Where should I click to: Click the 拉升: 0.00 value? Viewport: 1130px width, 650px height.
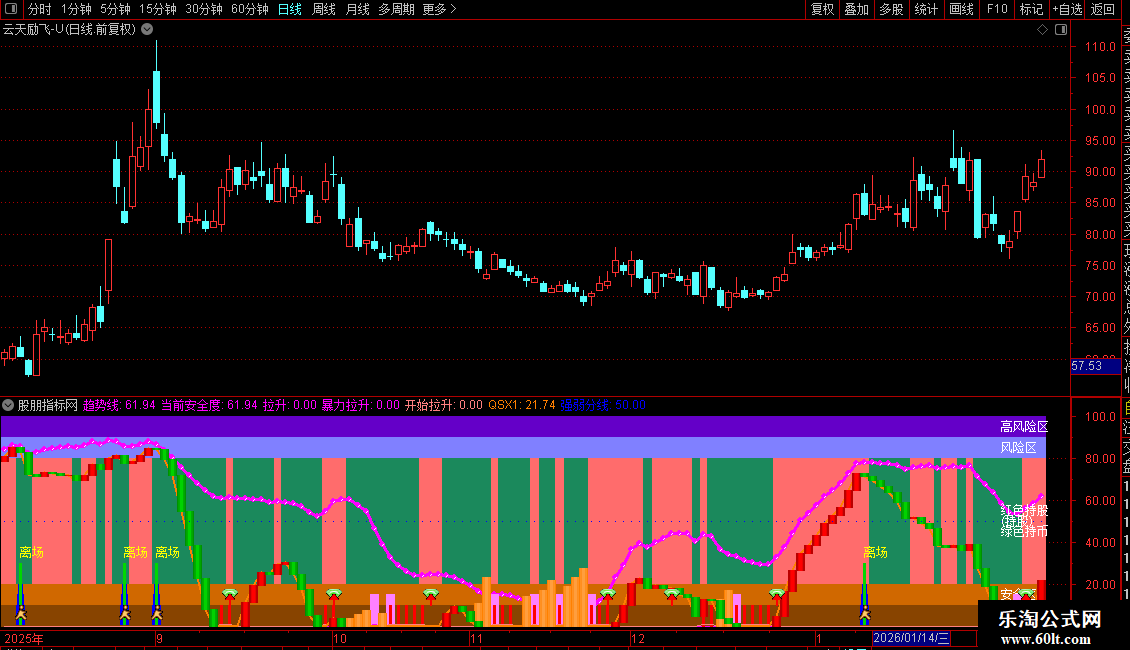290,405
